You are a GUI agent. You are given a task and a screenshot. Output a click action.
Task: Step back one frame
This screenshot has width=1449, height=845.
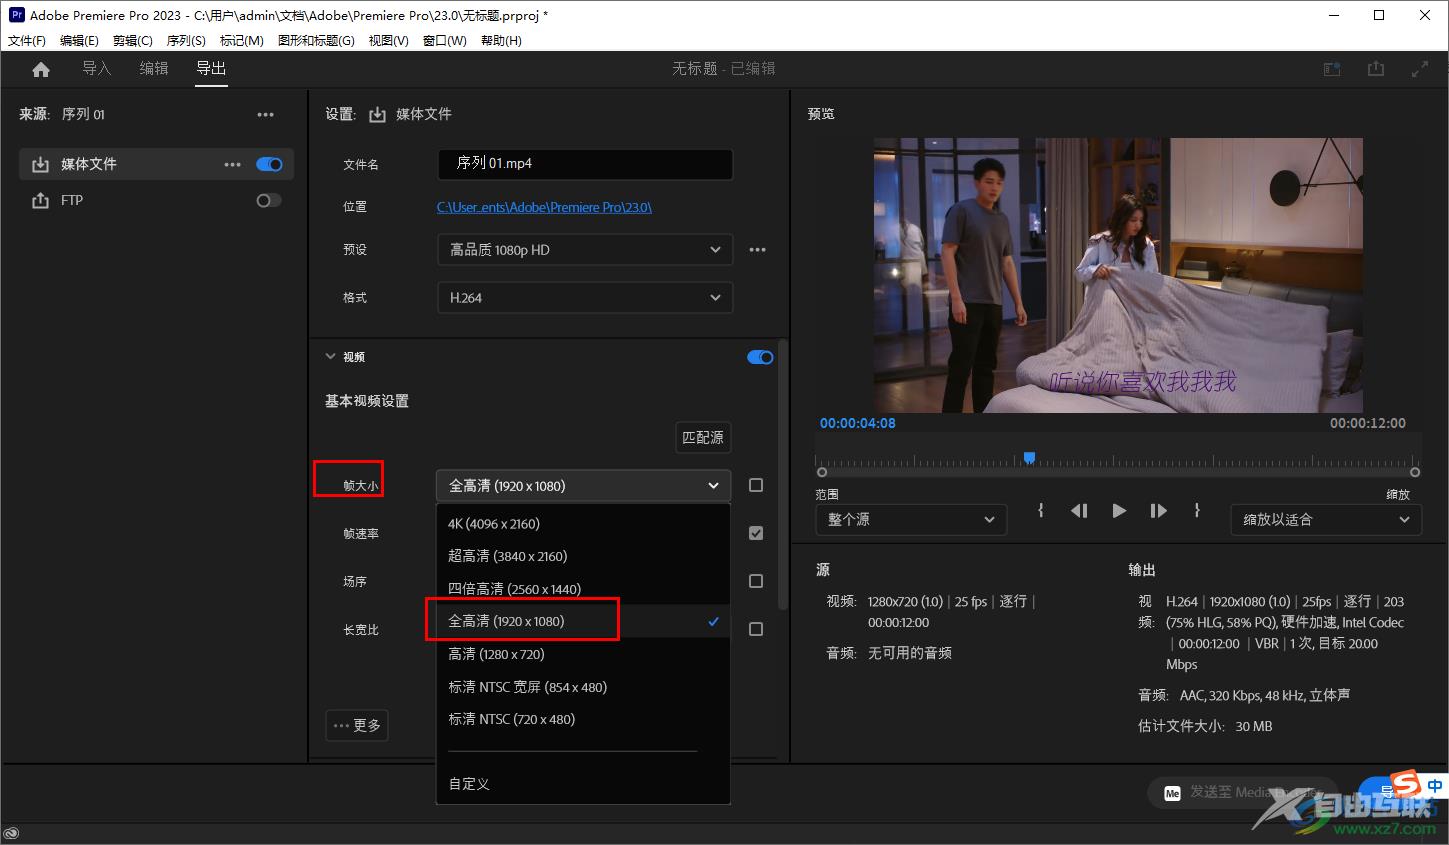point(1079,511)
